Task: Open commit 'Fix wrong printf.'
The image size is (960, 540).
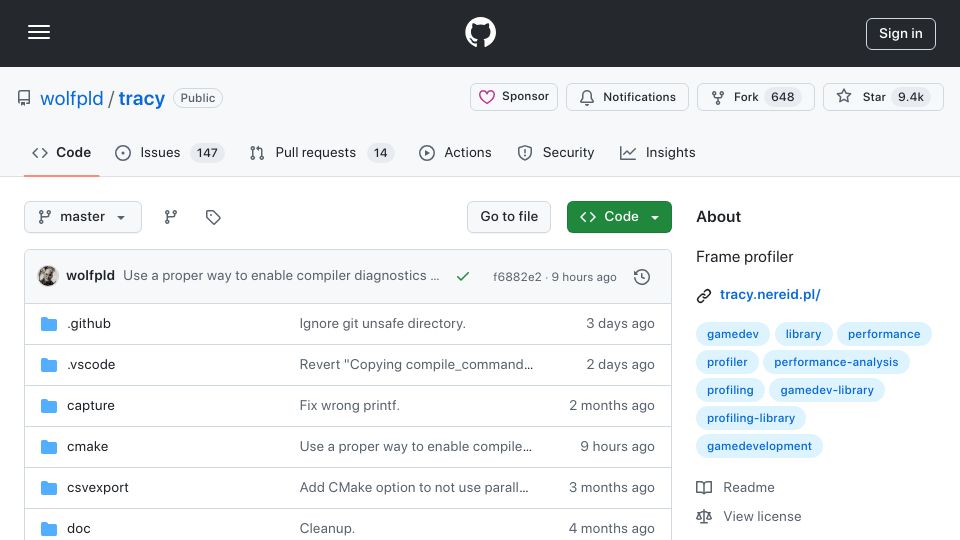Action: tap(350, 405)
